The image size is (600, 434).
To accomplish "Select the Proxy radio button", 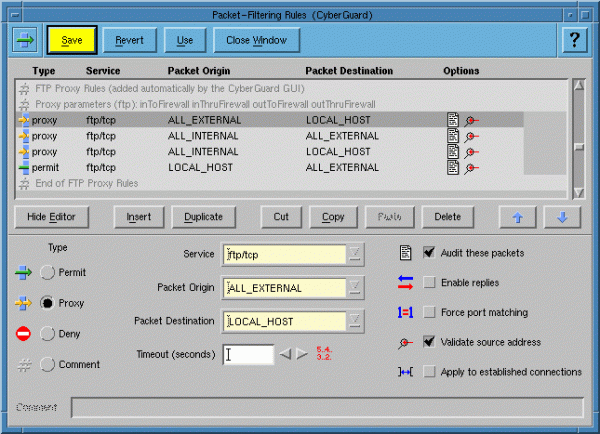I will 47,303.
